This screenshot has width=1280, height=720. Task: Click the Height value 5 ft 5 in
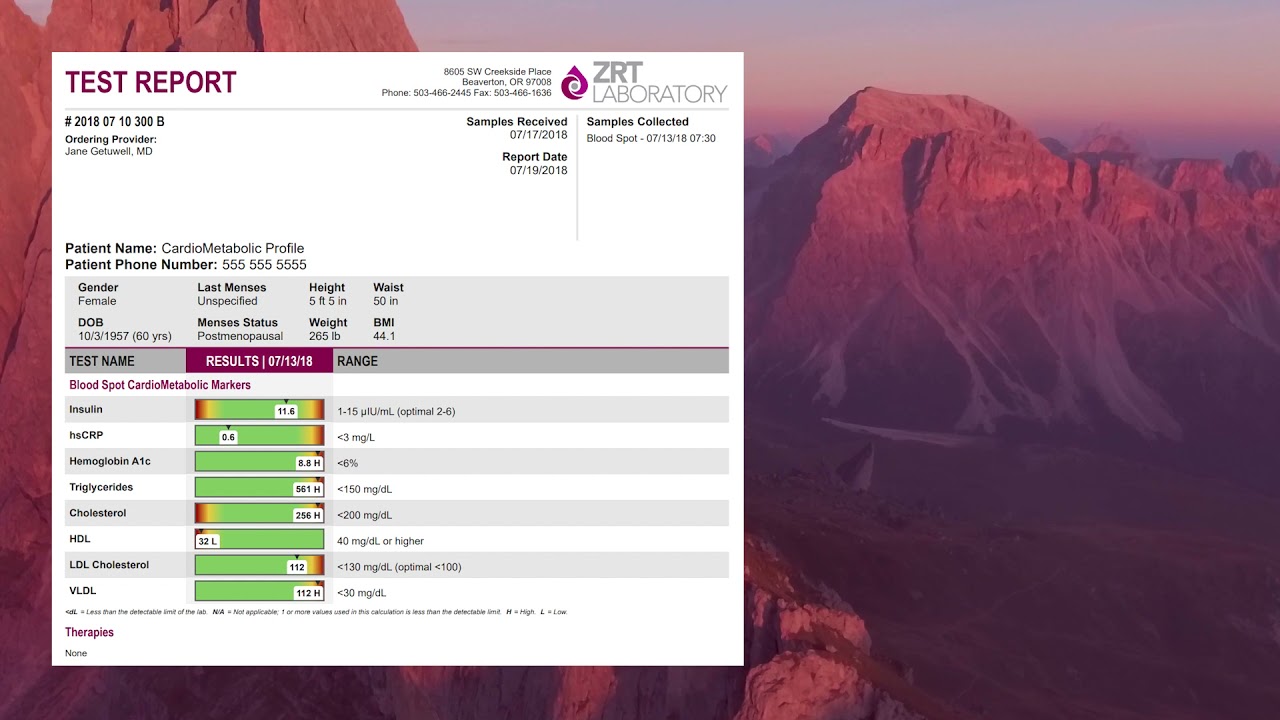pos(328,301)
